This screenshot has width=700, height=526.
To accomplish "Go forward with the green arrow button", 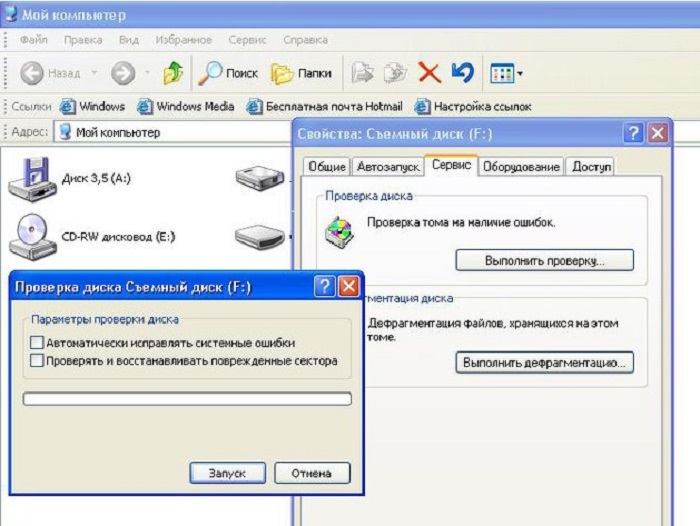I will pyautogui.click(x=123, y=73).
